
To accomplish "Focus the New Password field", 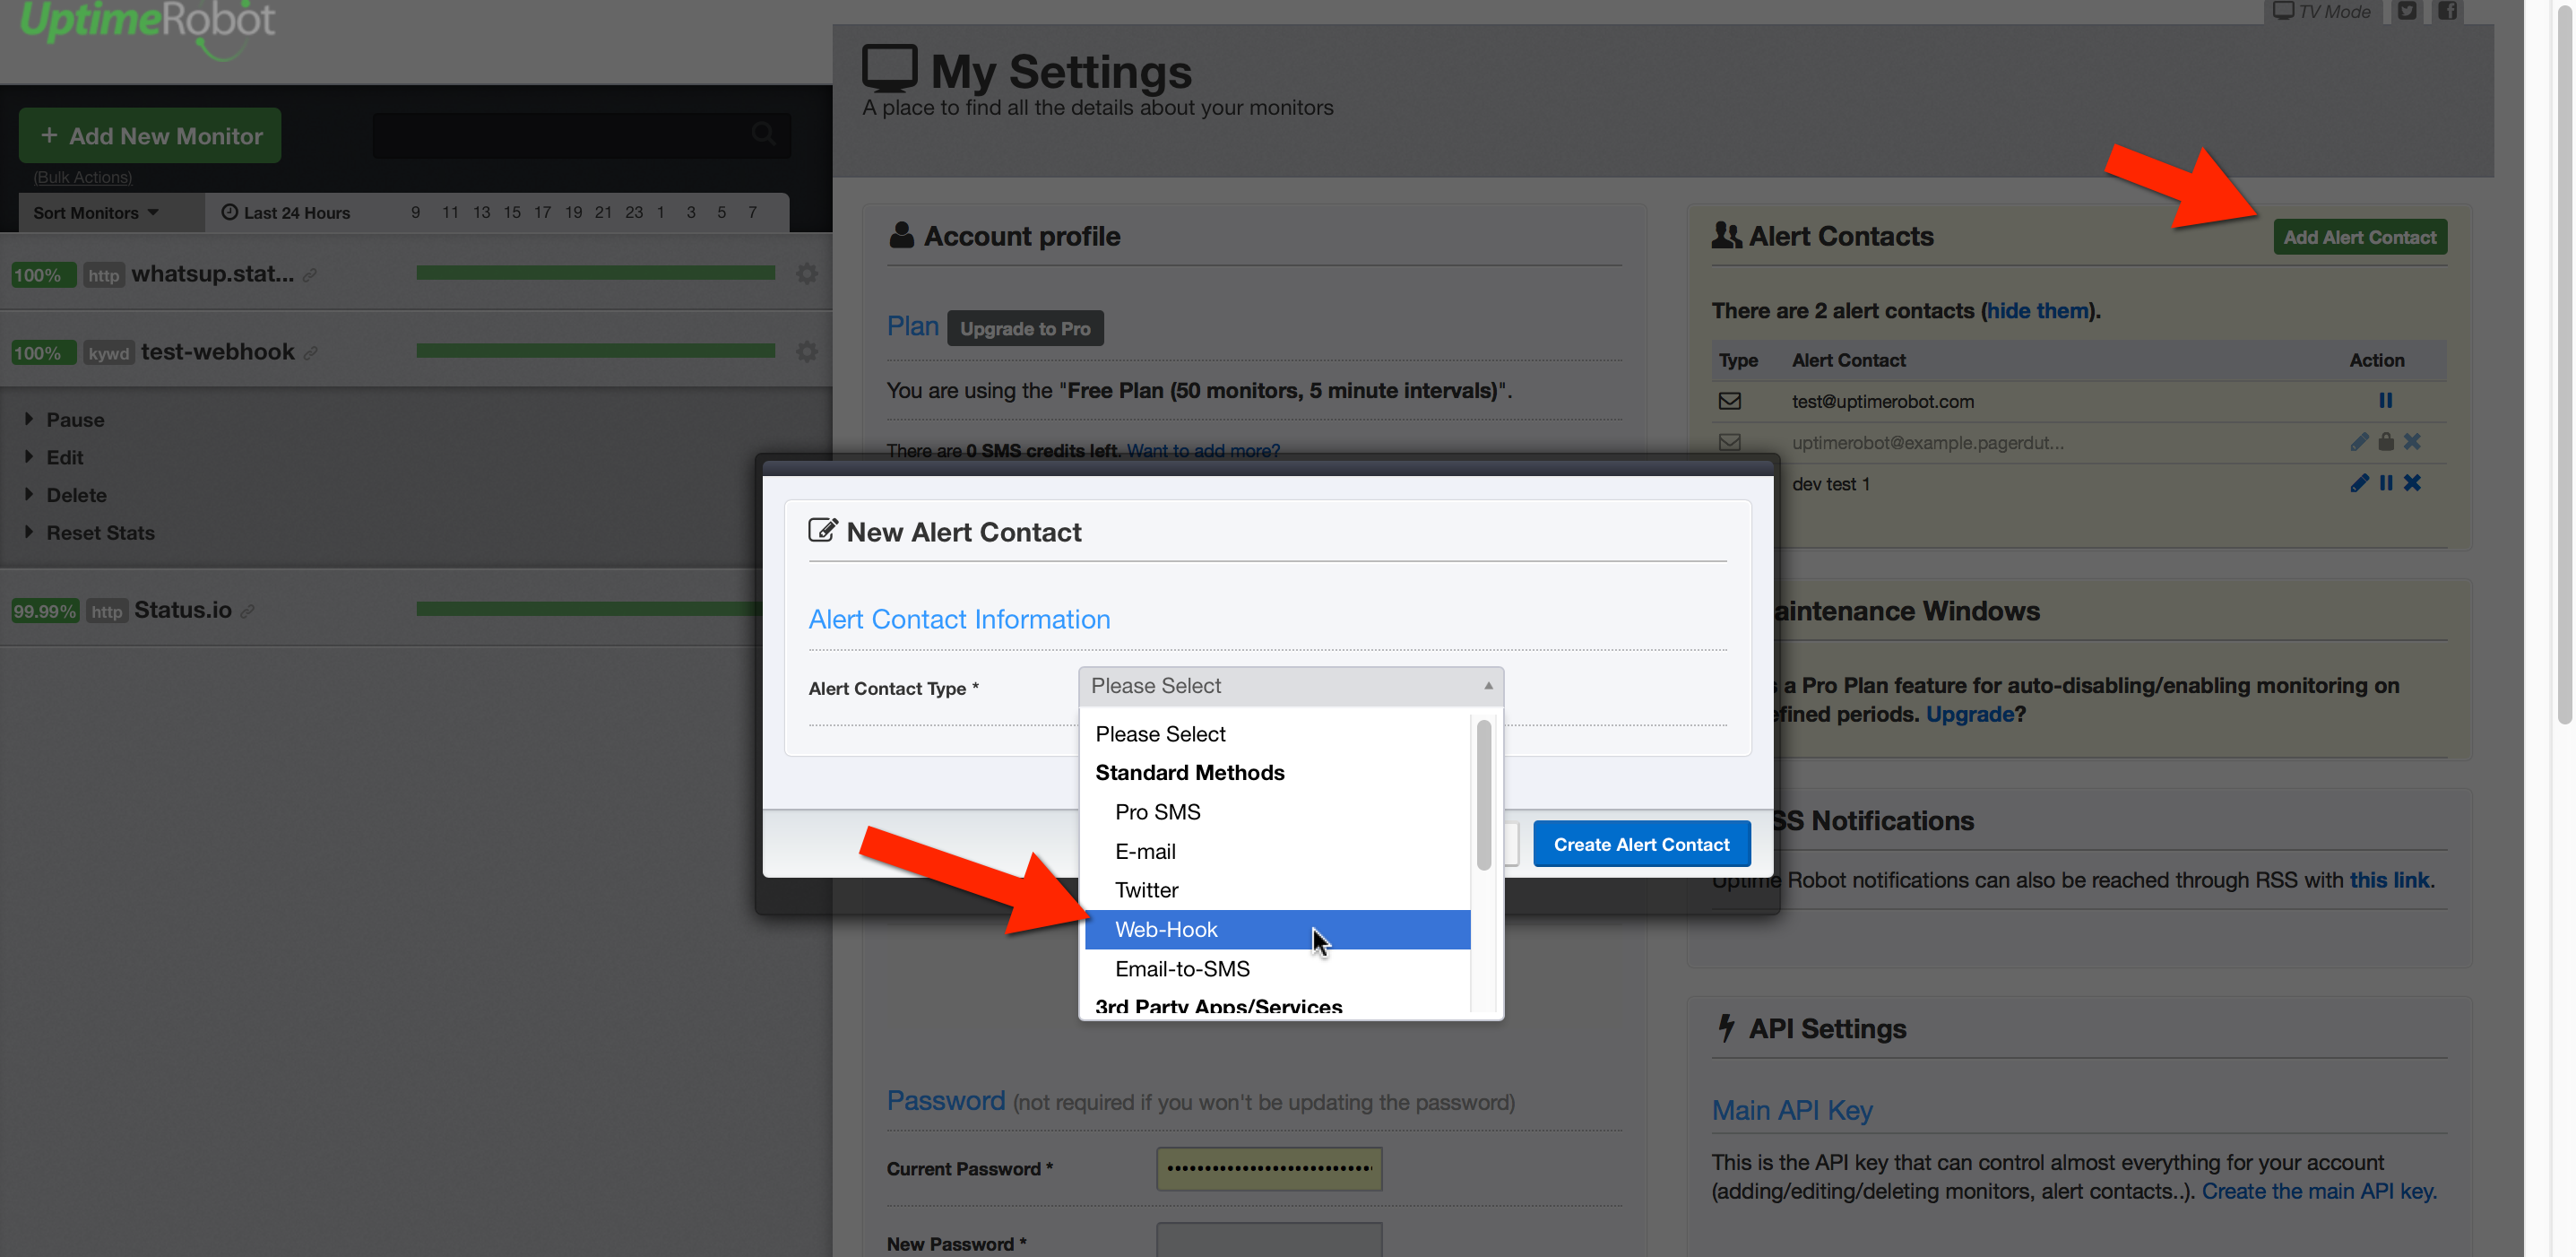I will [1269, 1240].
